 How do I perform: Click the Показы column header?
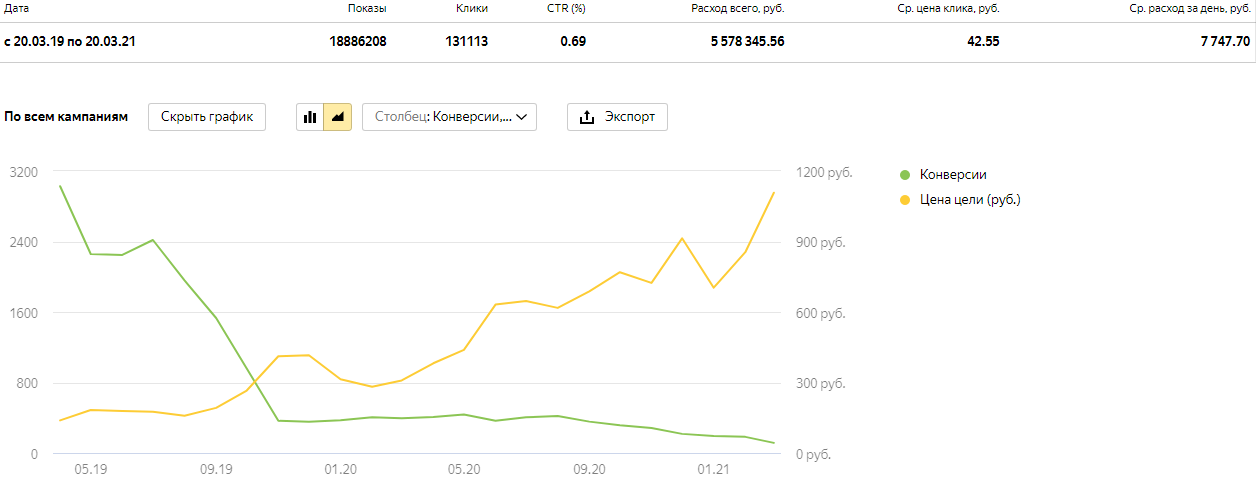tap(367, 8)
